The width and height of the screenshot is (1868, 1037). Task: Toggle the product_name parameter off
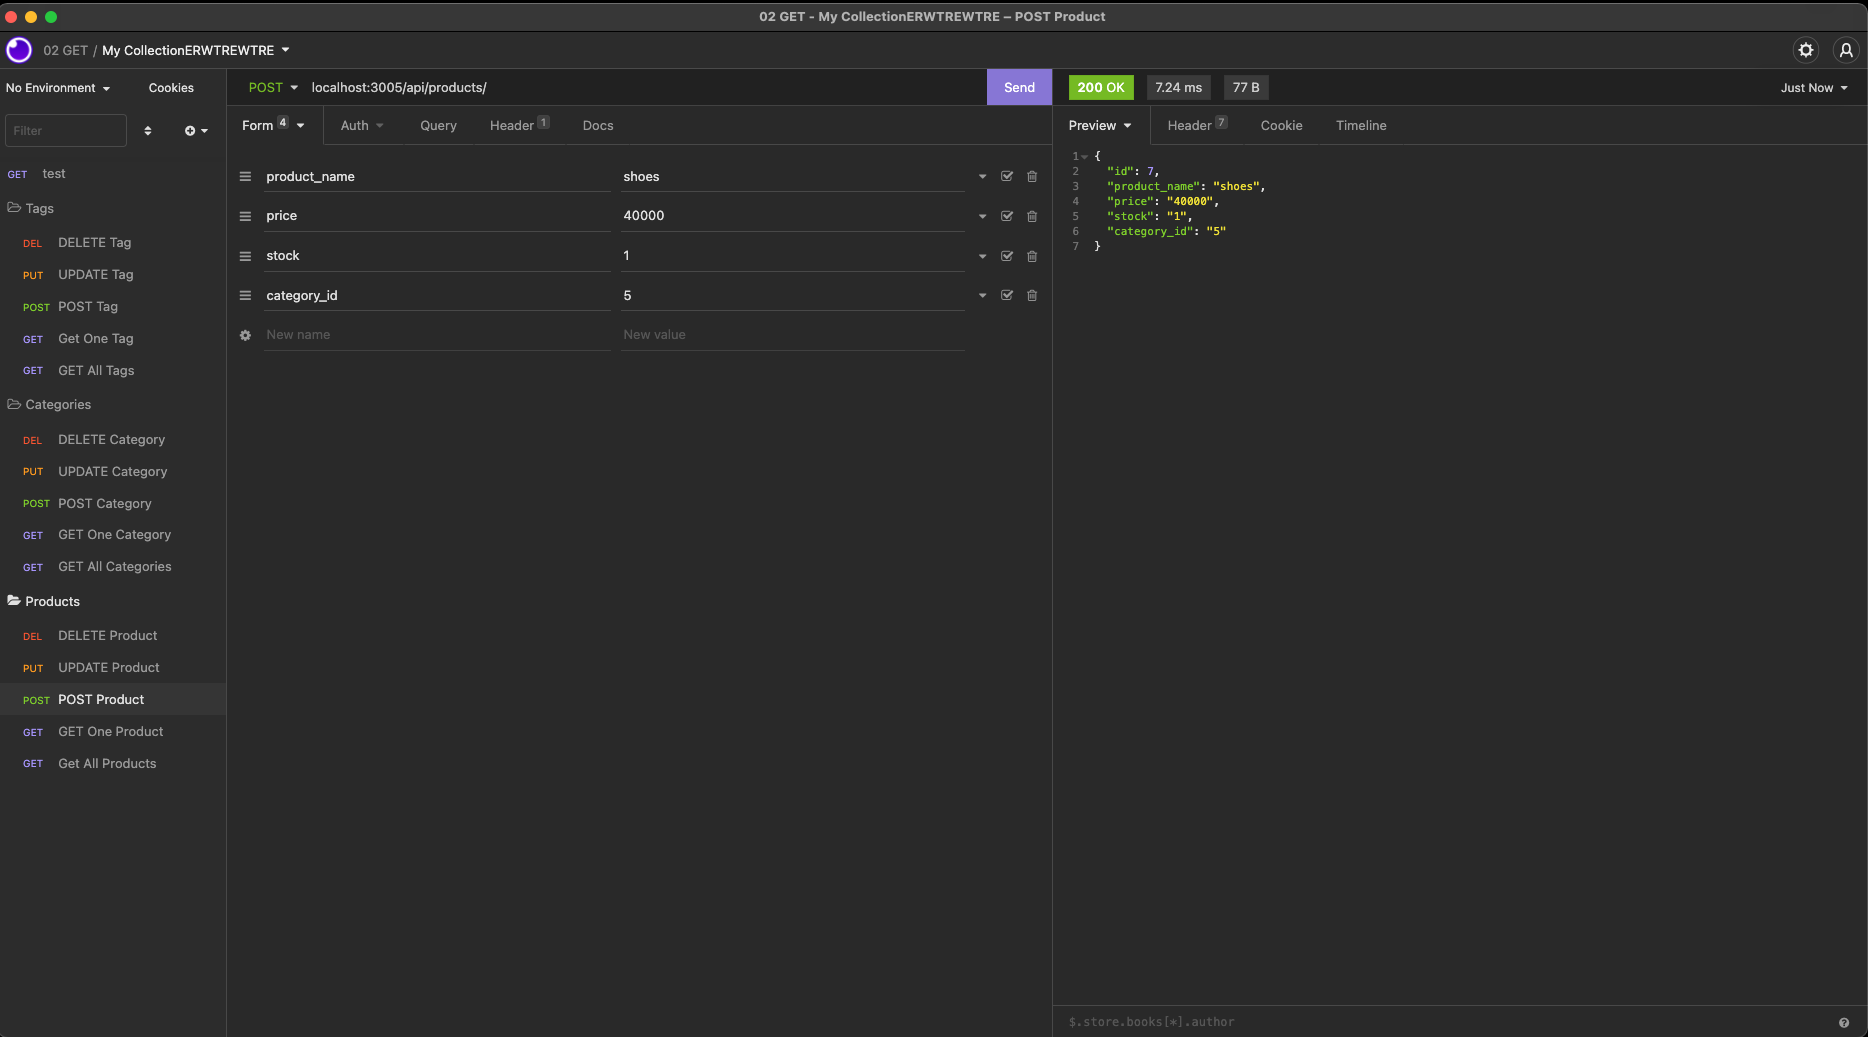[1006, 176]
